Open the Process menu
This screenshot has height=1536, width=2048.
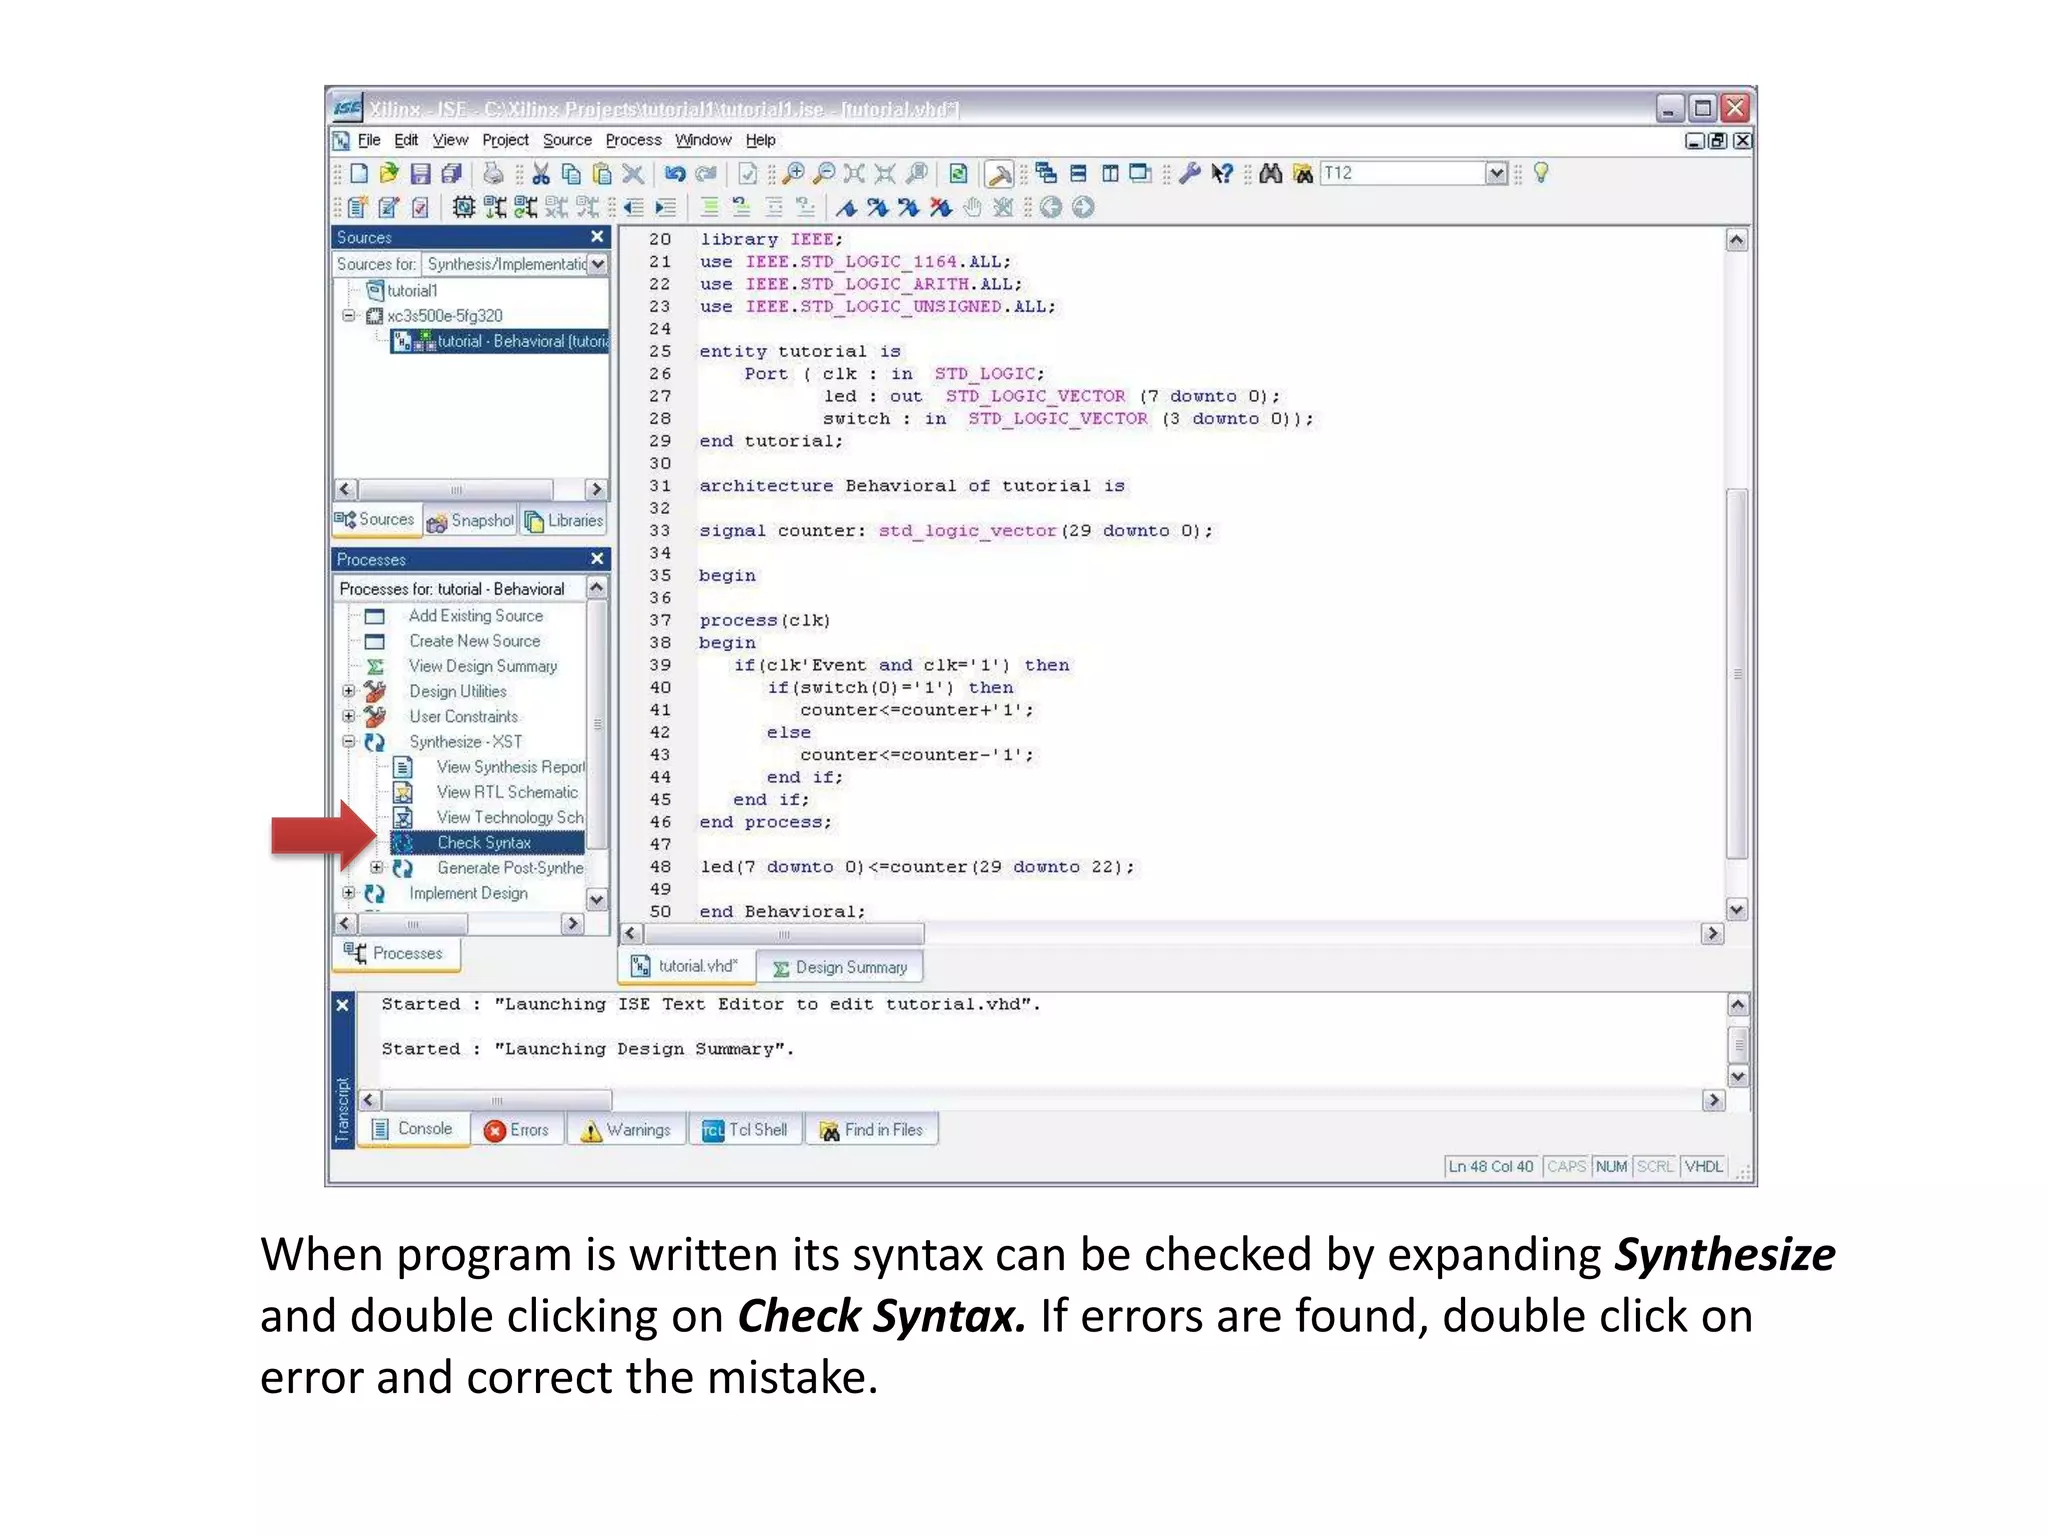(x=633, y=140)
